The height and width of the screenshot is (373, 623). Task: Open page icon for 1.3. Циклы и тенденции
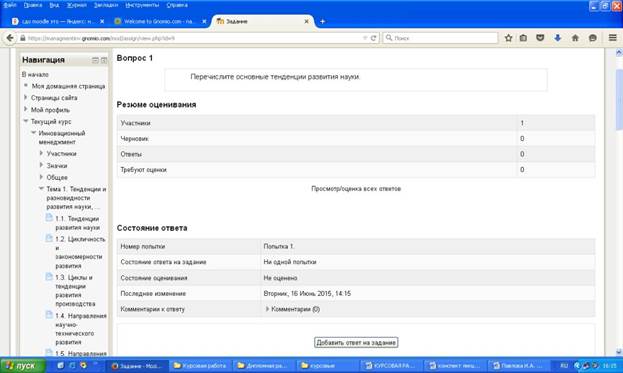click(49, 276)
